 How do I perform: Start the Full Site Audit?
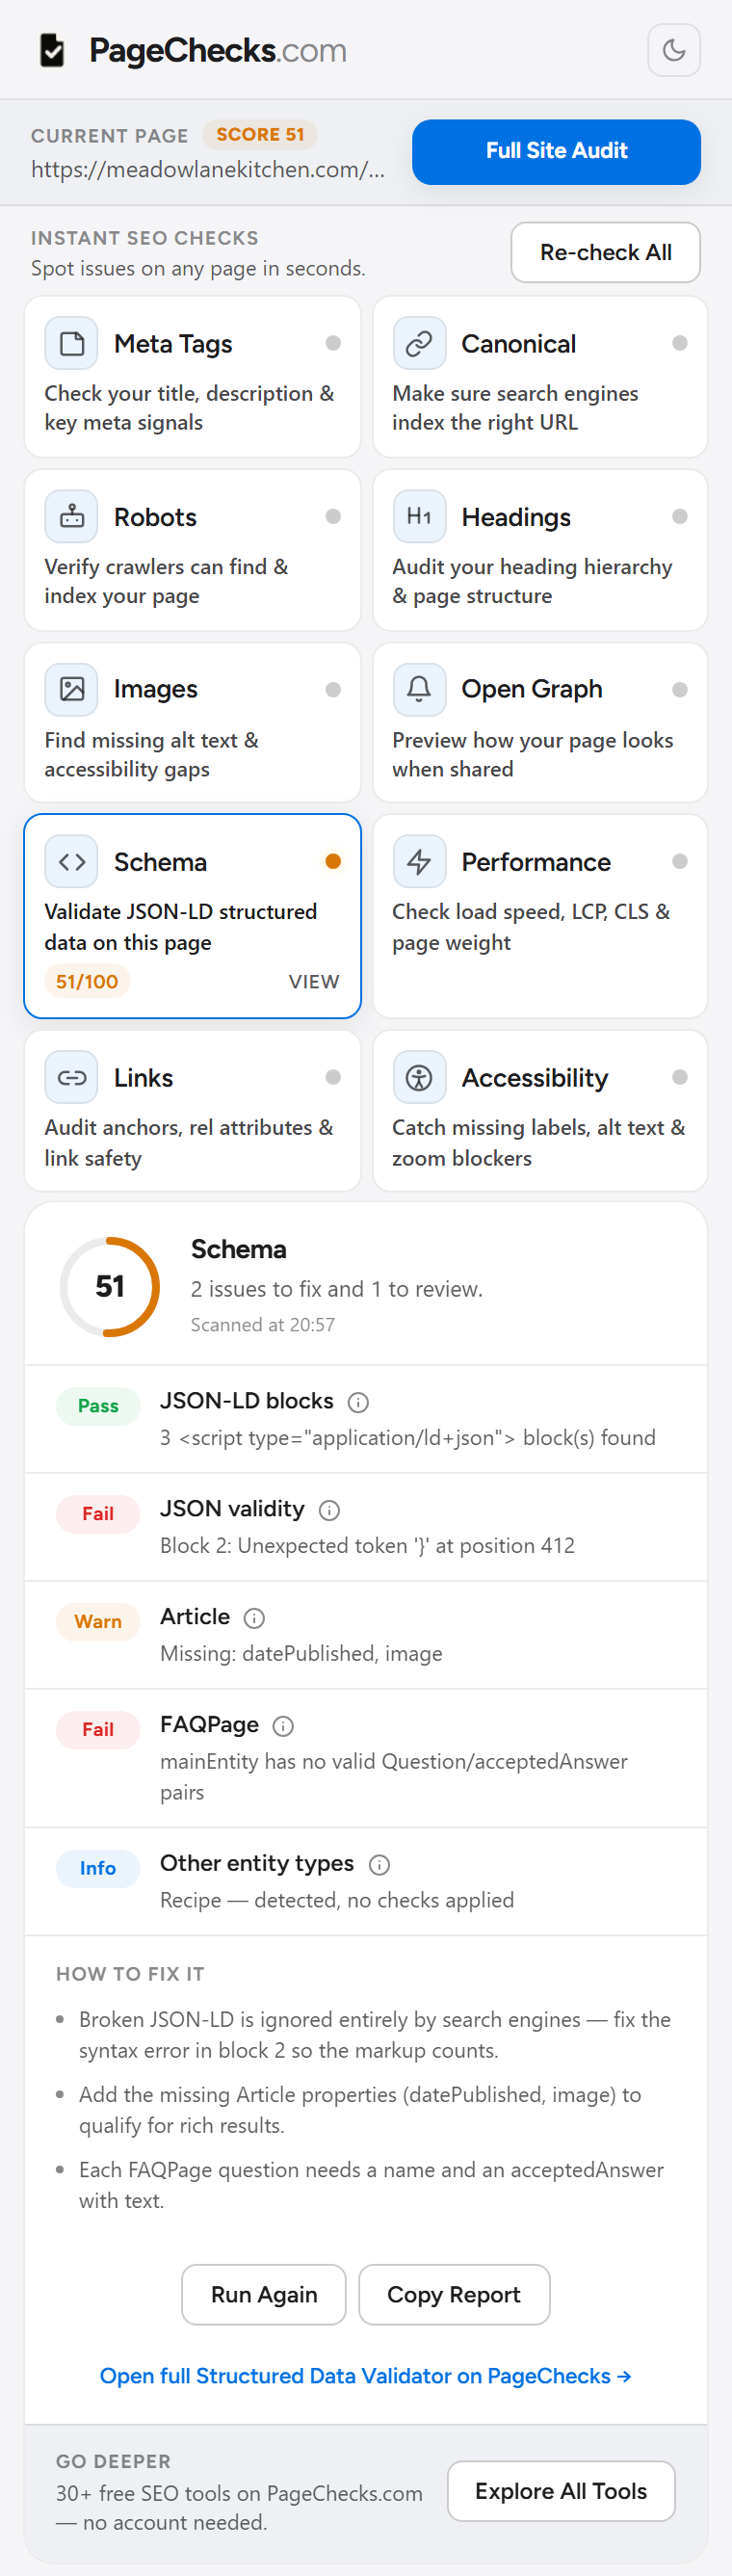[556, 151]
